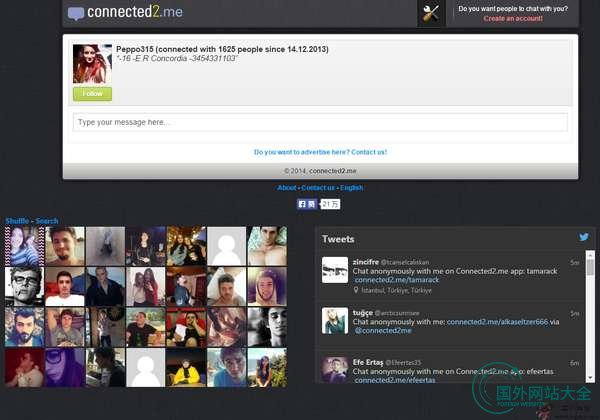Viewport: 600px width, 420px height.
Task: Click the Facebook like icon
Action: 302,204
